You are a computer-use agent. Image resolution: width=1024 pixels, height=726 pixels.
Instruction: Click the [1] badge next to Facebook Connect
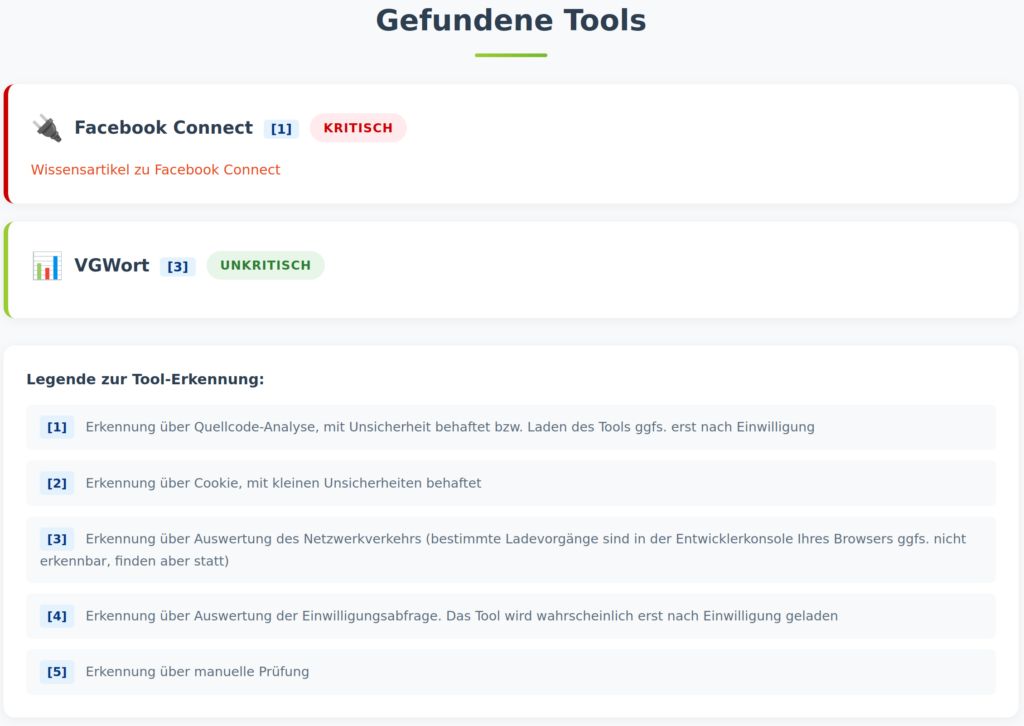pyautogui.click(x=281, y=129)
